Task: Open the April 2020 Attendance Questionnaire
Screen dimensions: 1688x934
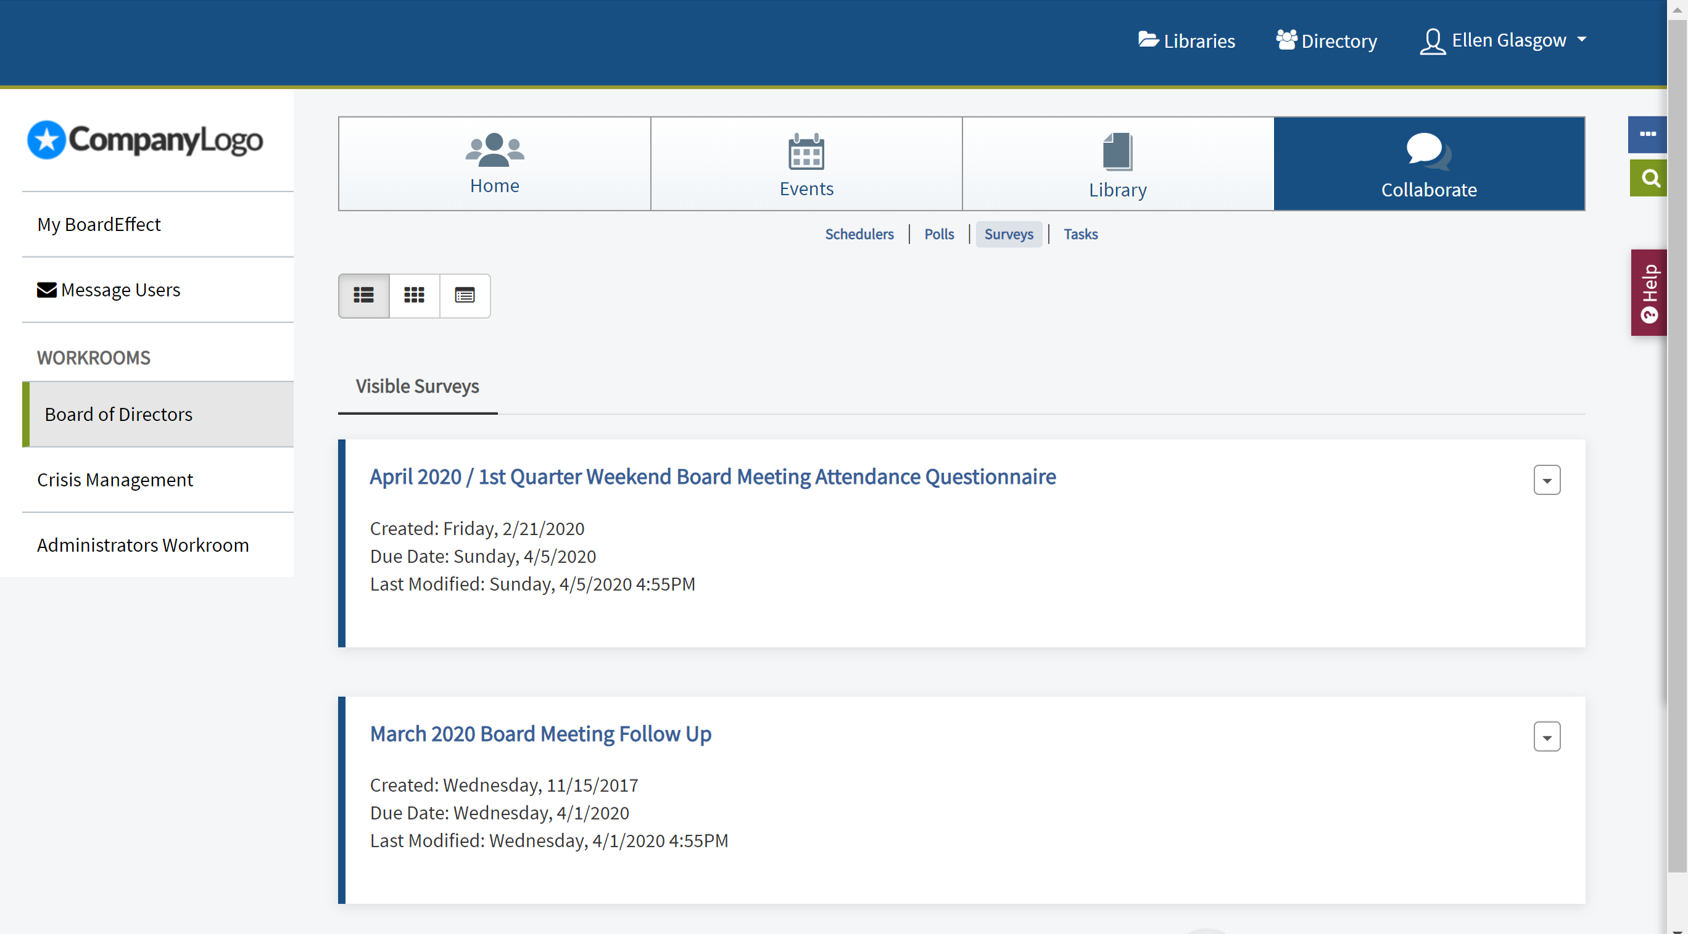Action: (712, 477)
